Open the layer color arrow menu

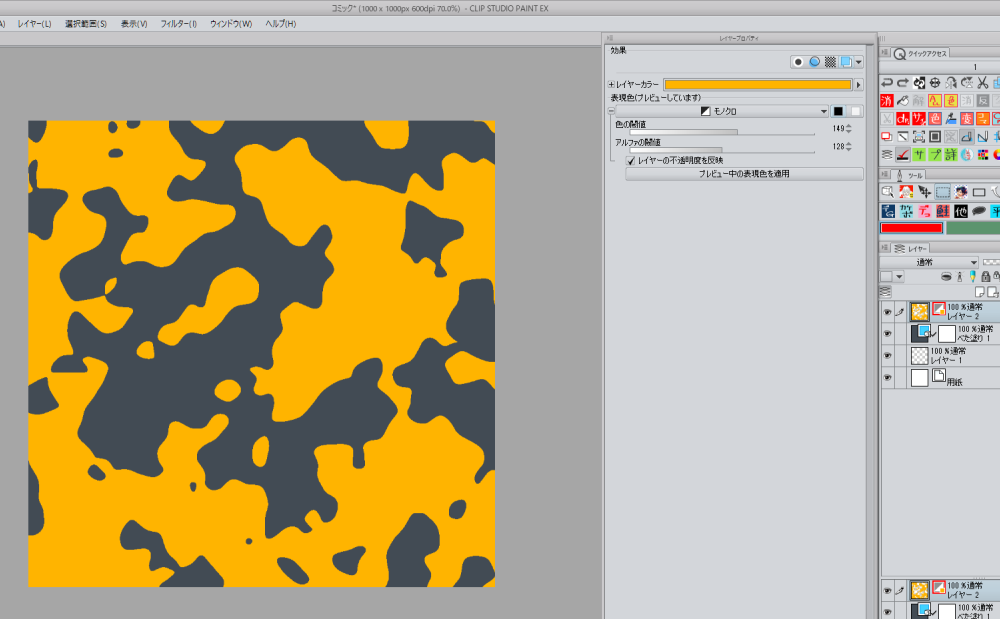[858, 84]
